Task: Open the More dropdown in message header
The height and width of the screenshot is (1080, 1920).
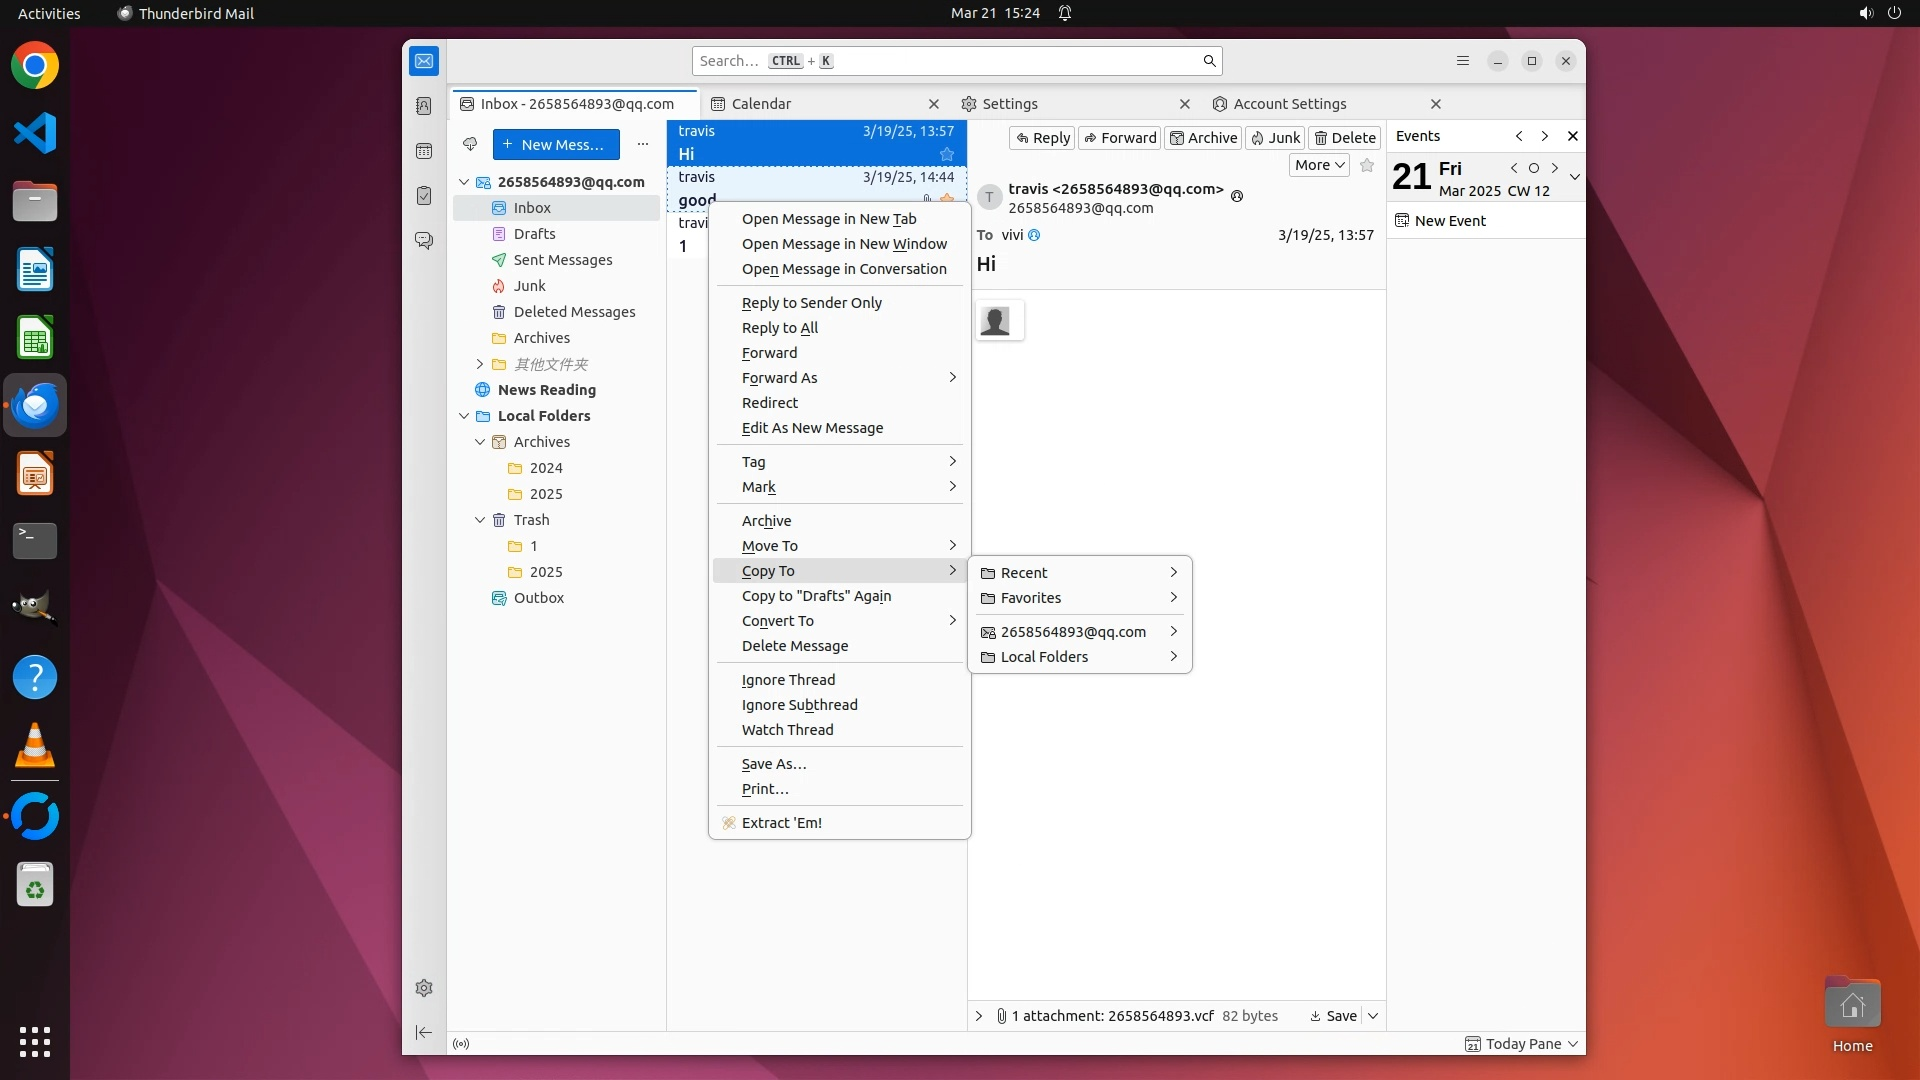Action: (1319, 165)
